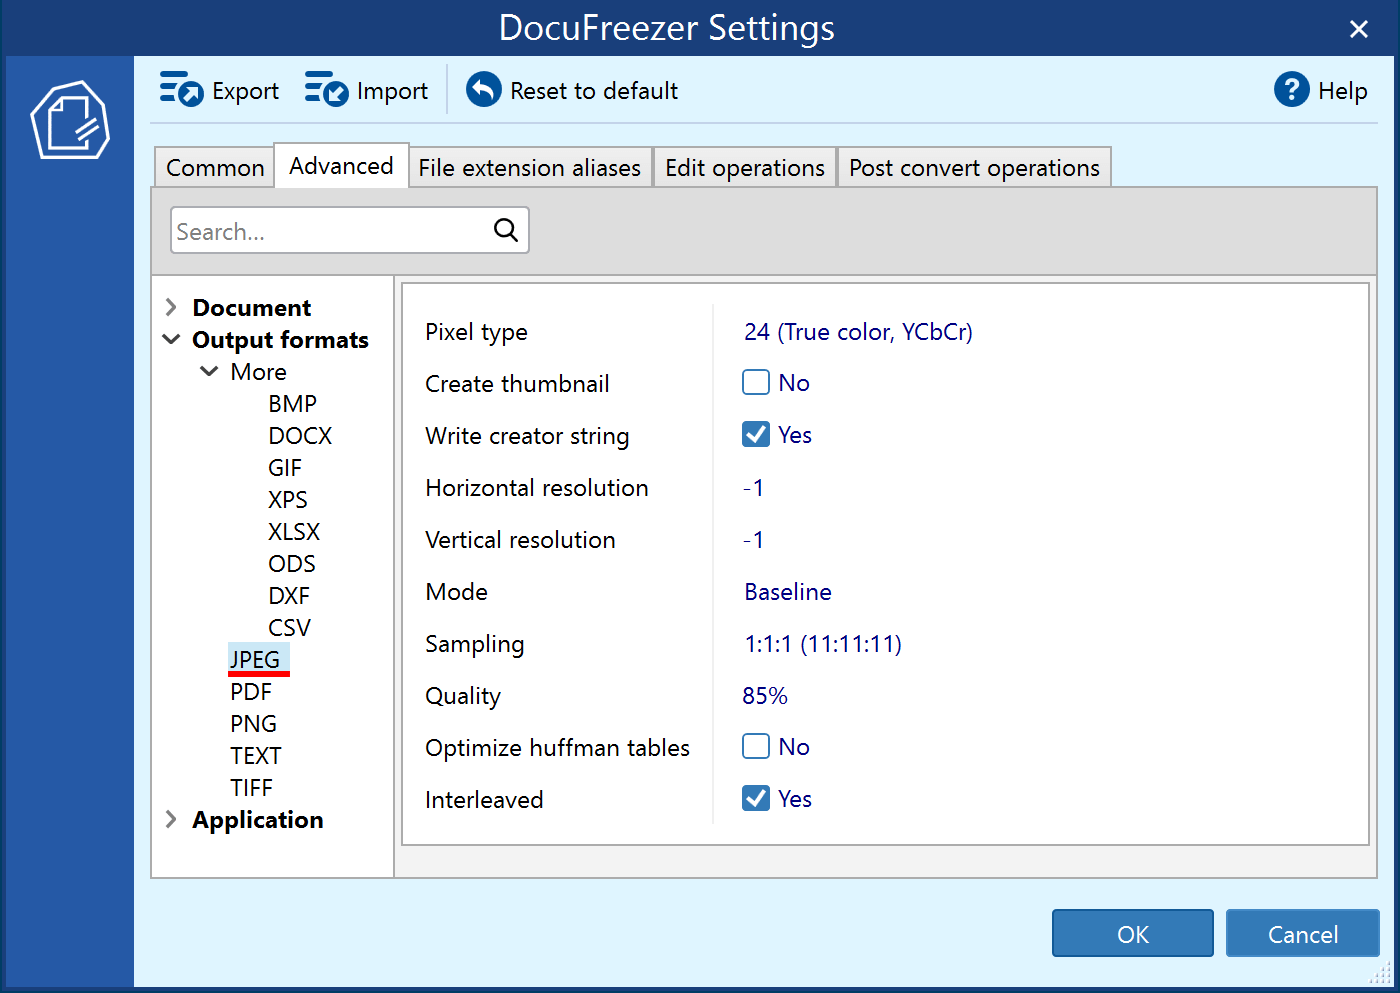Image resolution: width=1400 pixels, height=993 pixels.
Task: Enable Optimize huffman tables
Action: click(756, 746)
